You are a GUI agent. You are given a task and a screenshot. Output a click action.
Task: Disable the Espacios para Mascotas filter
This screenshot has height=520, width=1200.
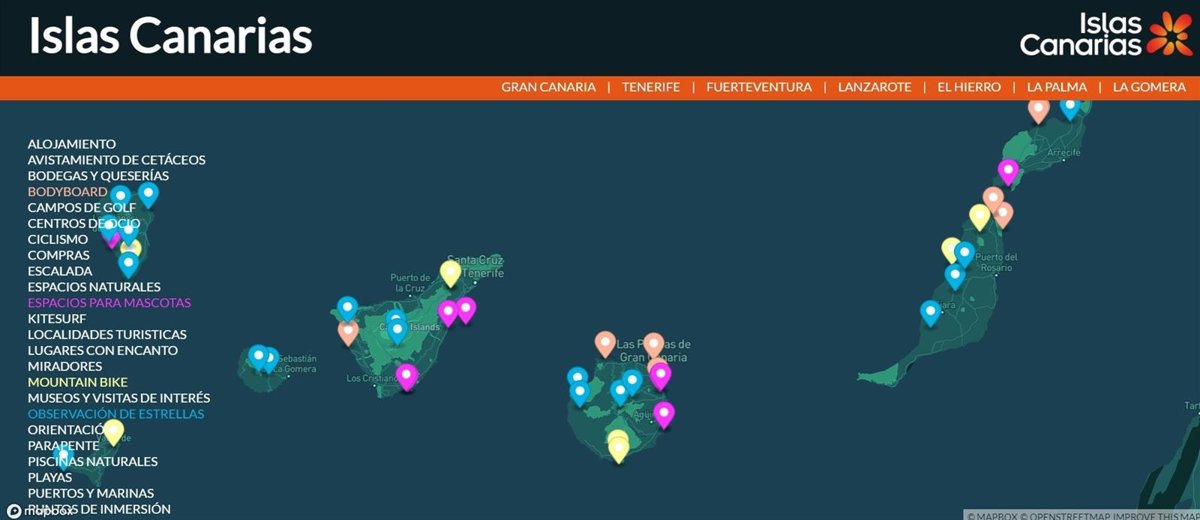click(109, 303)
